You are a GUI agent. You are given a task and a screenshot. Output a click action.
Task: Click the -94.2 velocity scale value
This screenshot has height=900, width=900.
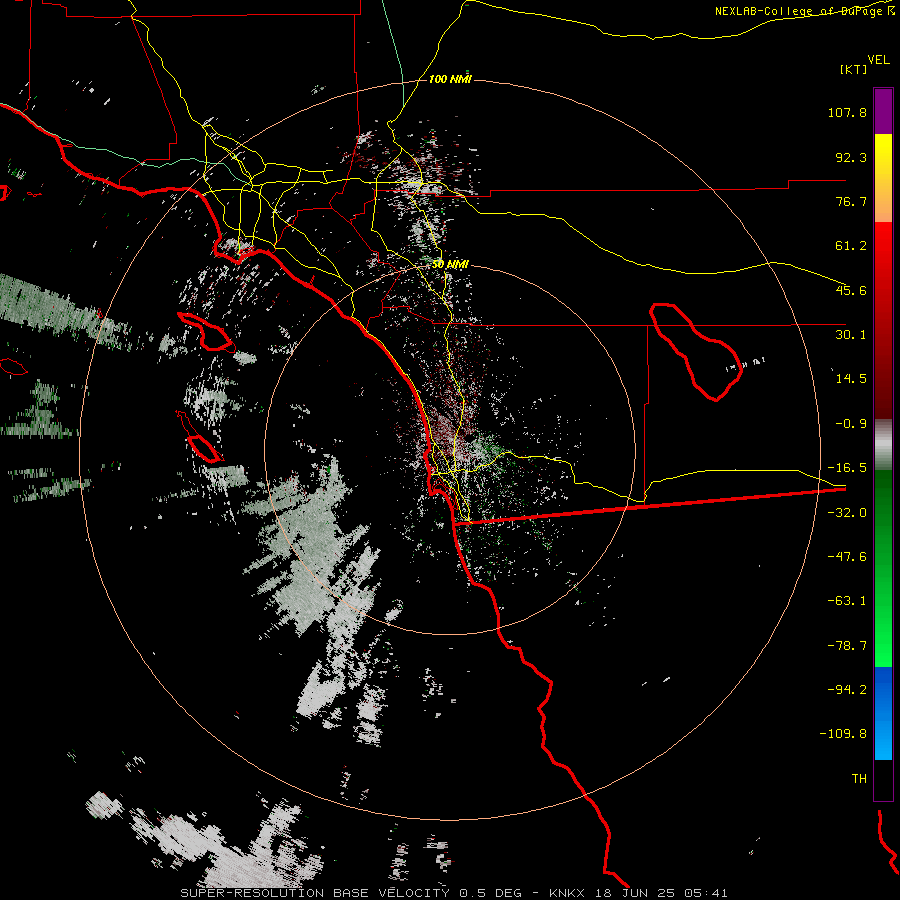pyautogui.click(x=847, y=690)
